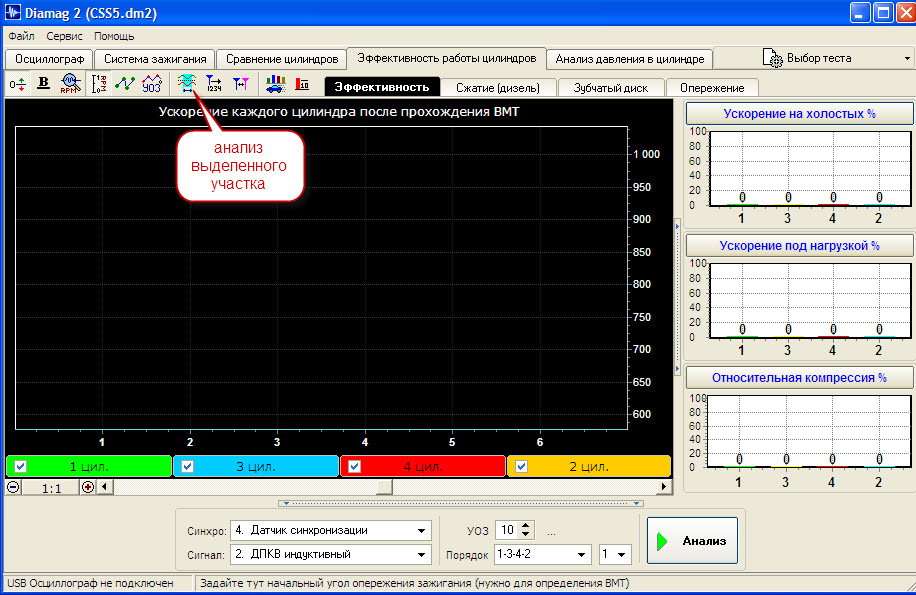Switch to the Осциллограф tab
Viewport: 916px width, 595px height.
49,59
